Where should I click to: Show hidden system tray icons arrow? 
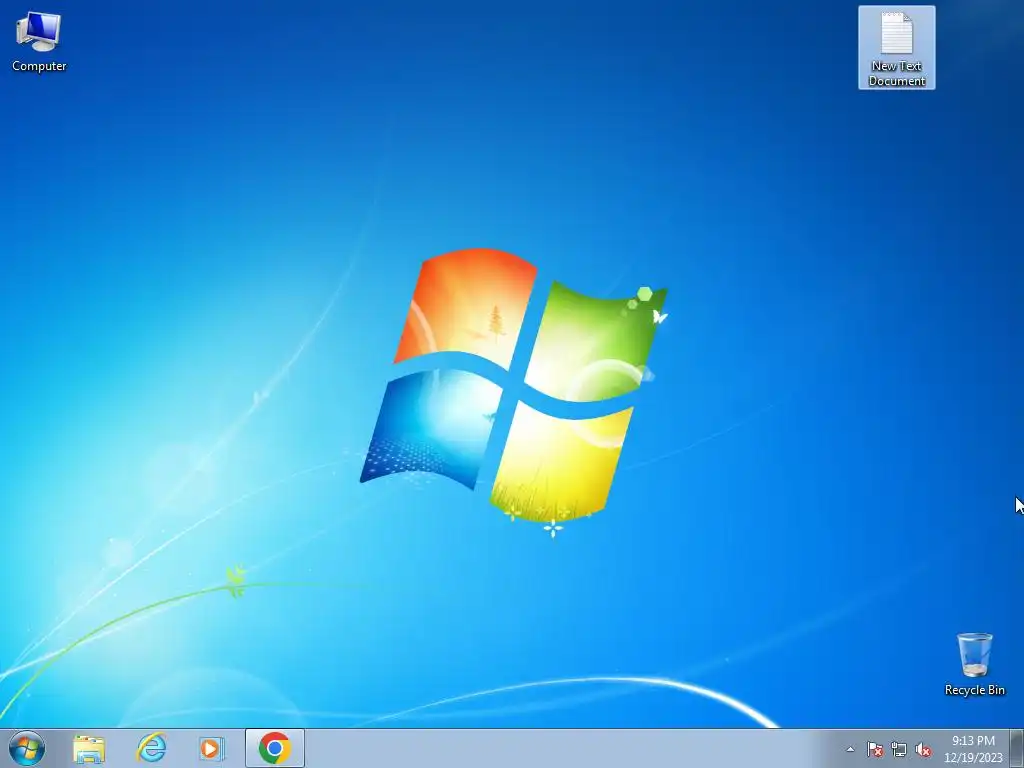(x=850, y=749)
